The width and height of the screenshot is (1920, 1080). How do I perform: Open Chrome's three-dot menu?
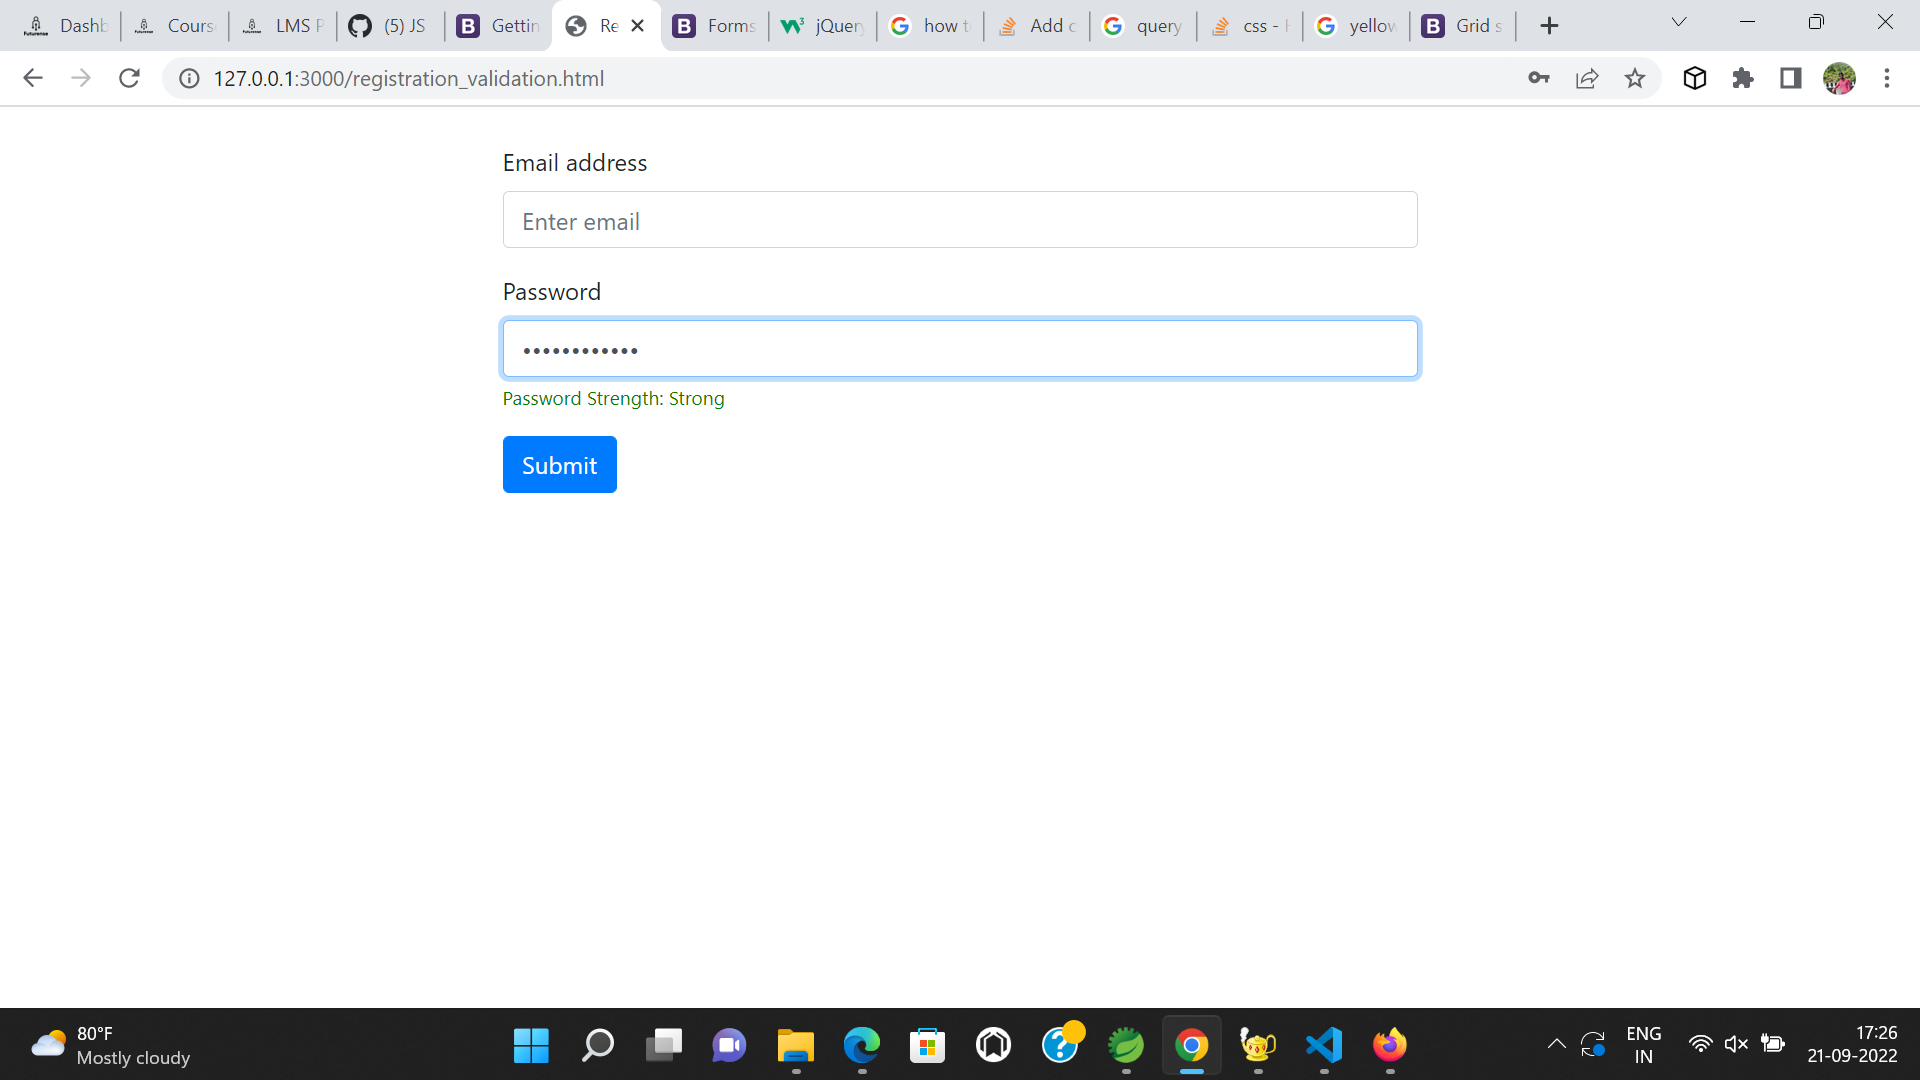pyautogui.click(x=1887, y=78)
